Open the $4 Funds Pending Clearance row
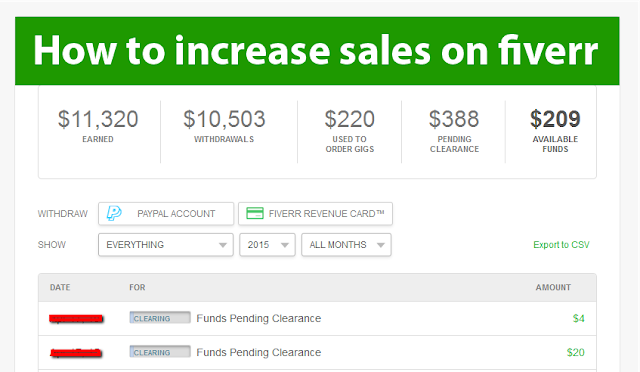The height and width of the screenshot is (372, 640). 317,319
